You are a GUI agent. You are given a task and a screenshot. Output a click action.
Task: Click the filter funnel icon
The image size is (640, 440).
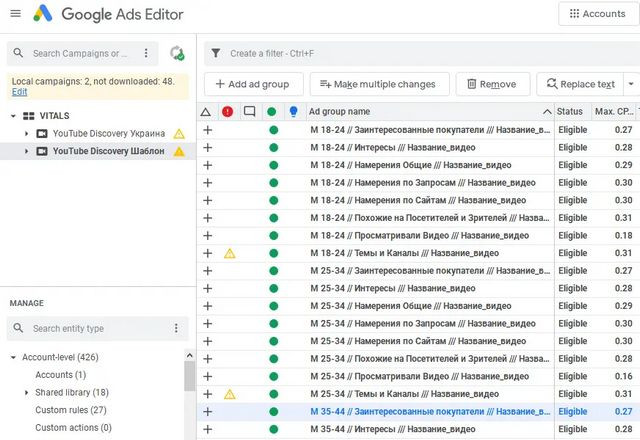click(x=216, y=53)
